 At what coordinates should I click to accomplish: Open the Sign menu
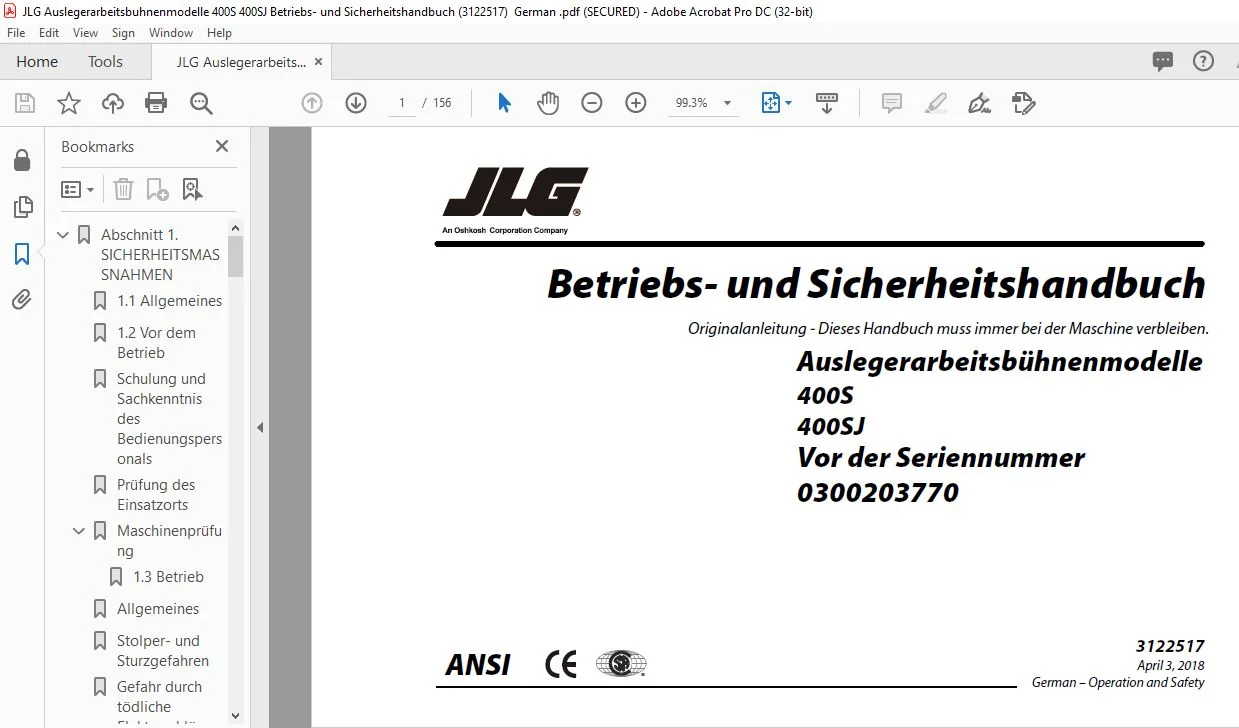pyautogui.click(x=123, y=33)
